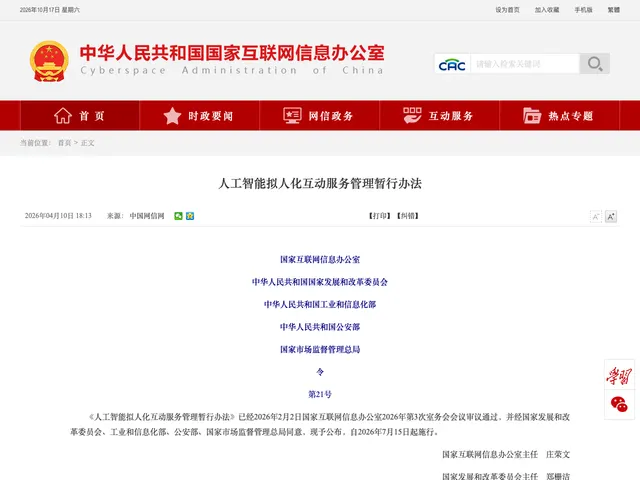
Task: Increase font size with A+ icon
Action: pos(611,216)
